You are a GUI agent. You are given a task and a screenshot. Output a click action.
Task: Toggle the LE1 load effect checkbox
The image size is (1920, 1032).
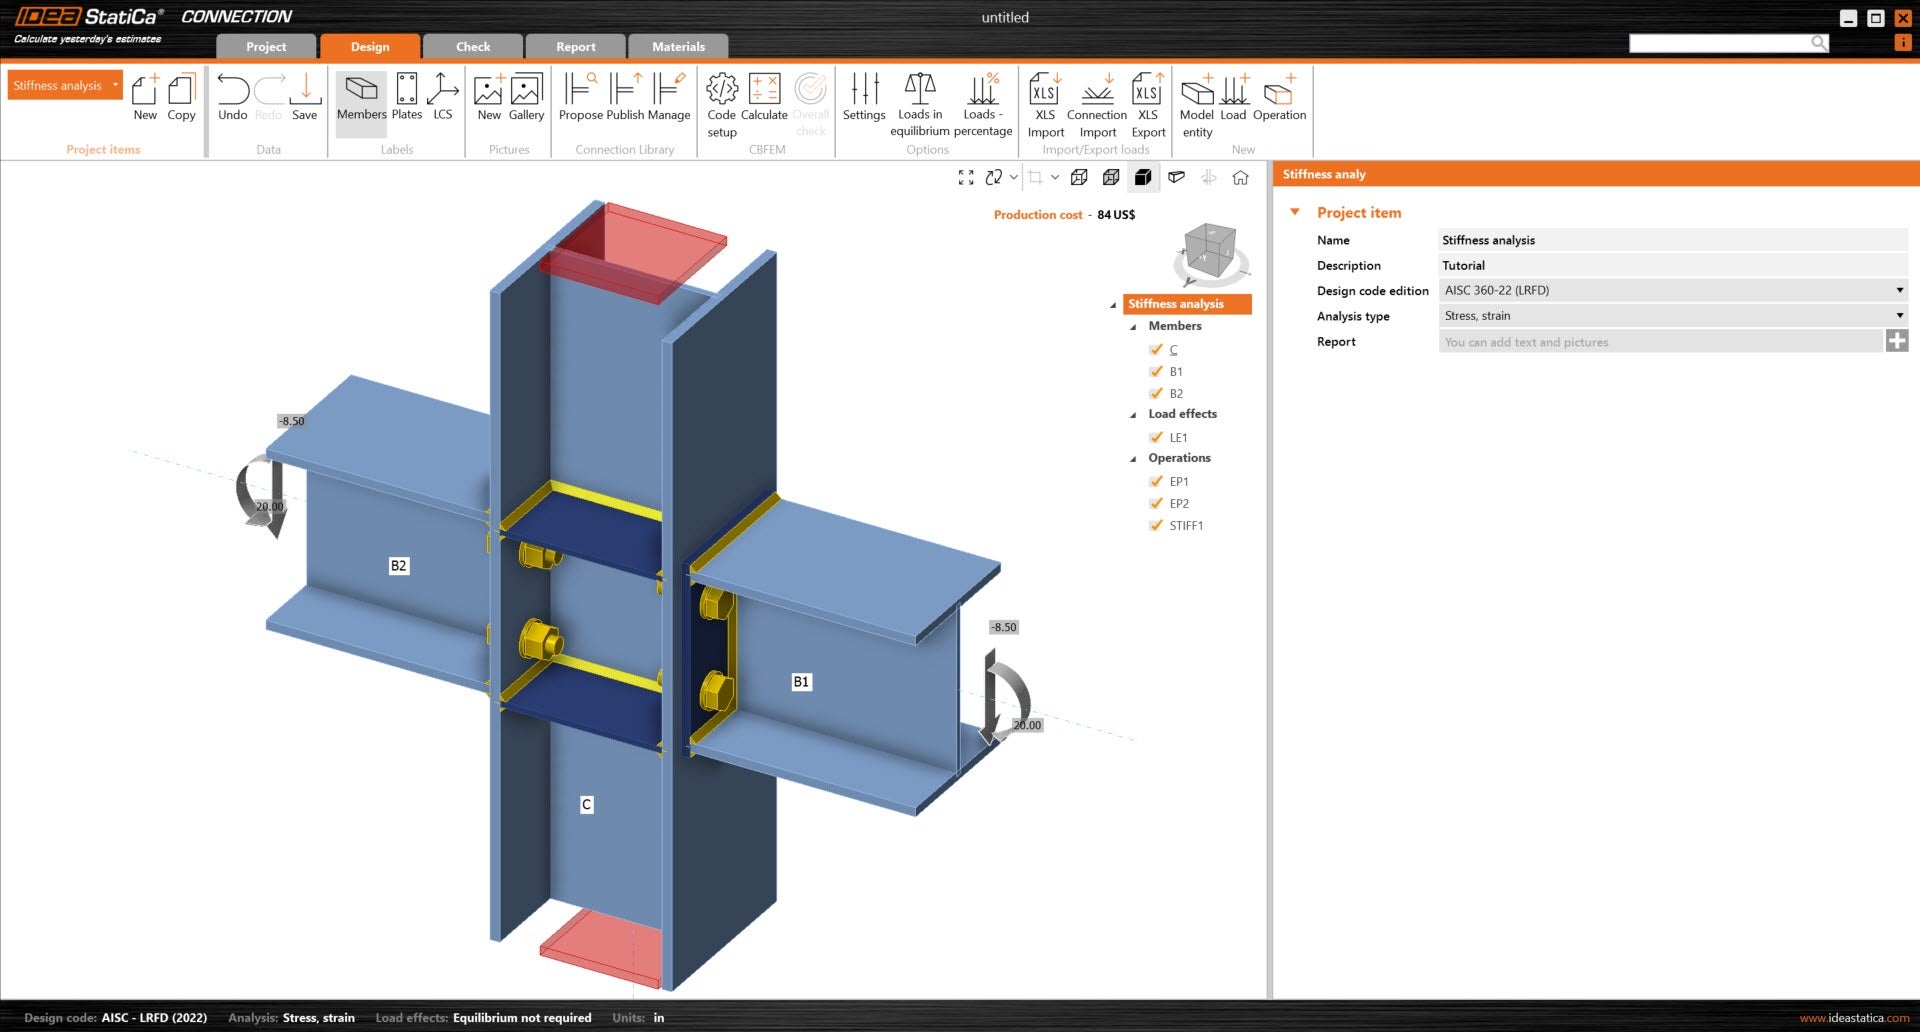coord(1156,437)
